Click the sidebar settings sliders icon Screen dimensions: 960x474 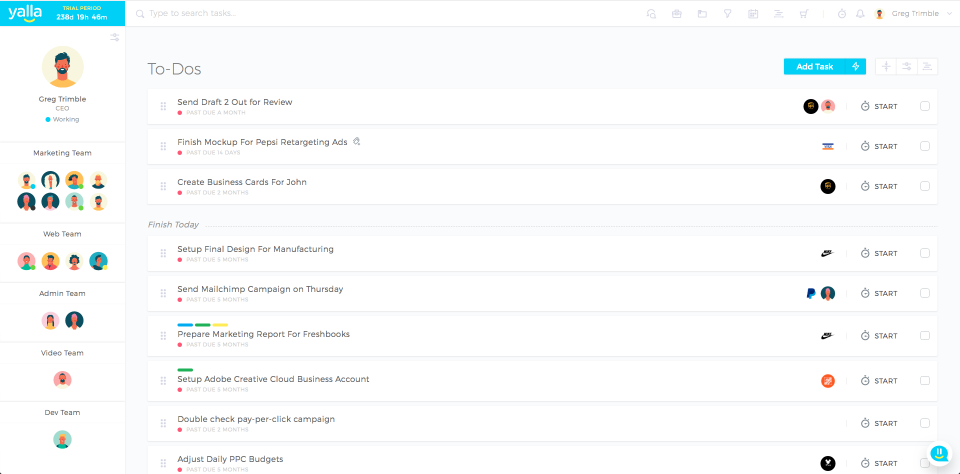114,37
